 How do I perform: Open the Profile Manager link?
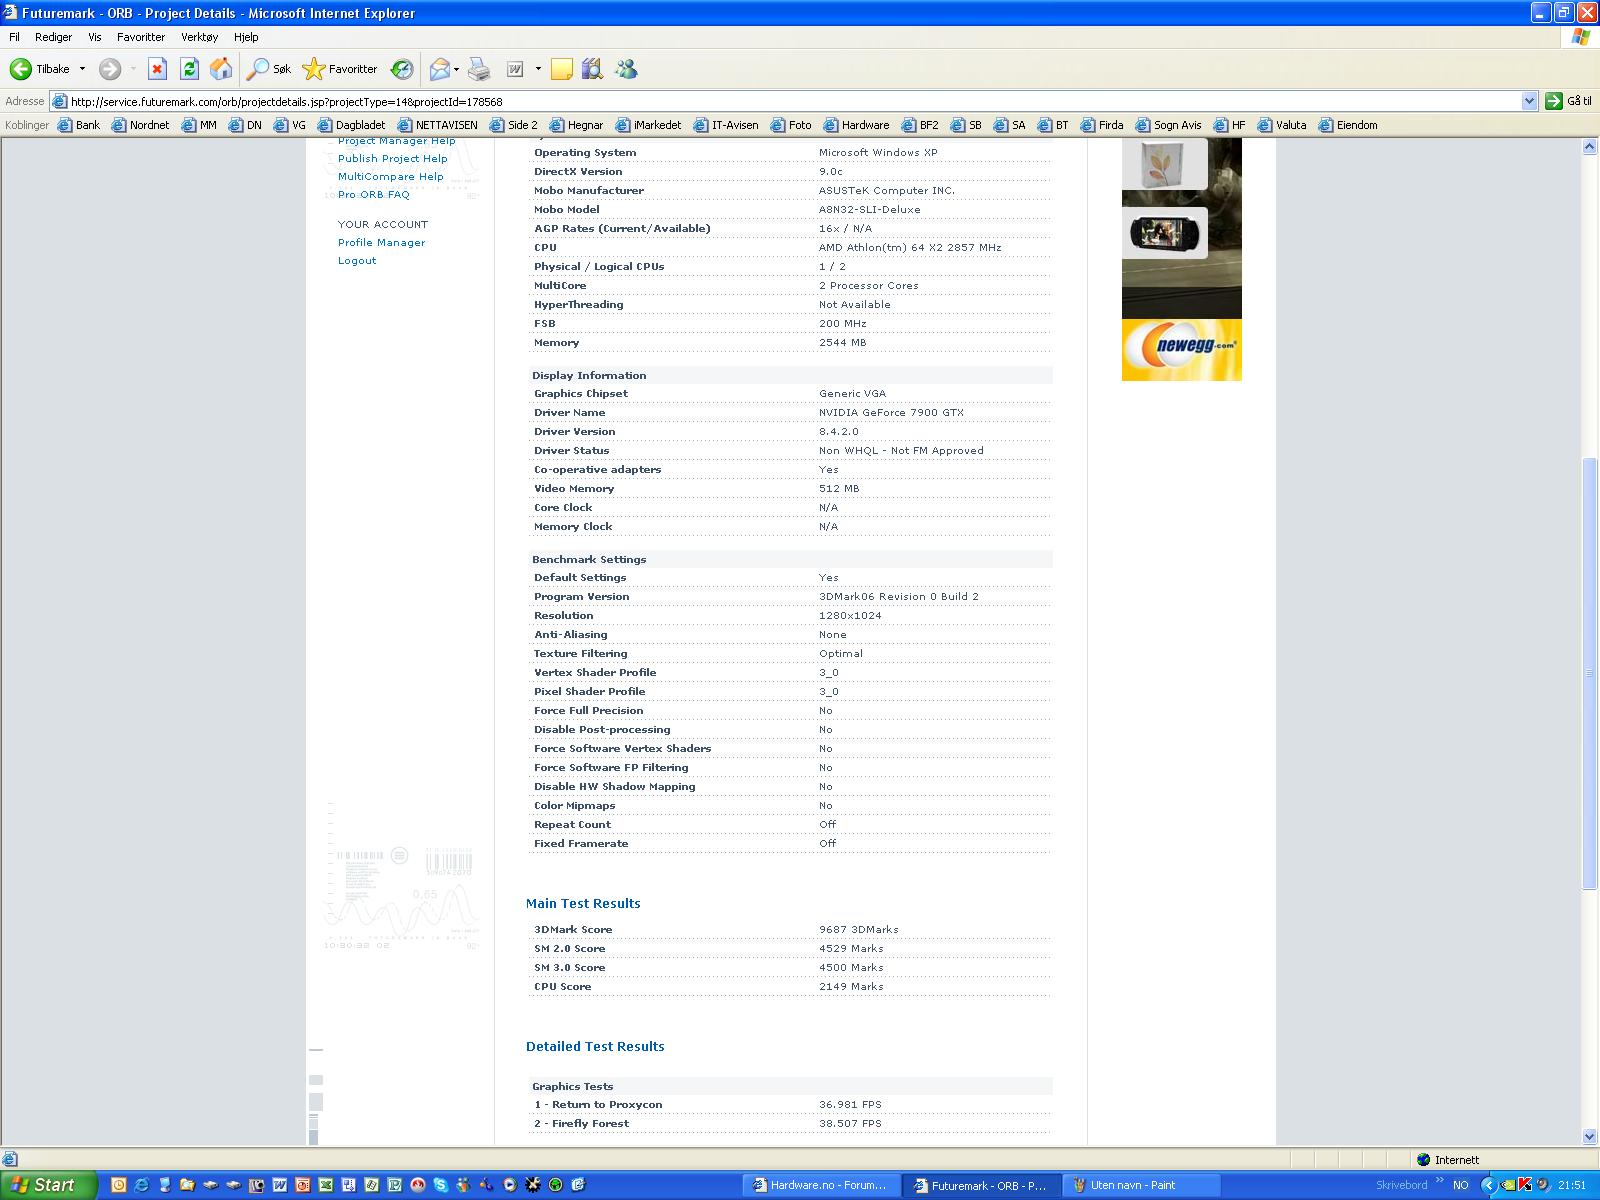(381, 242)
